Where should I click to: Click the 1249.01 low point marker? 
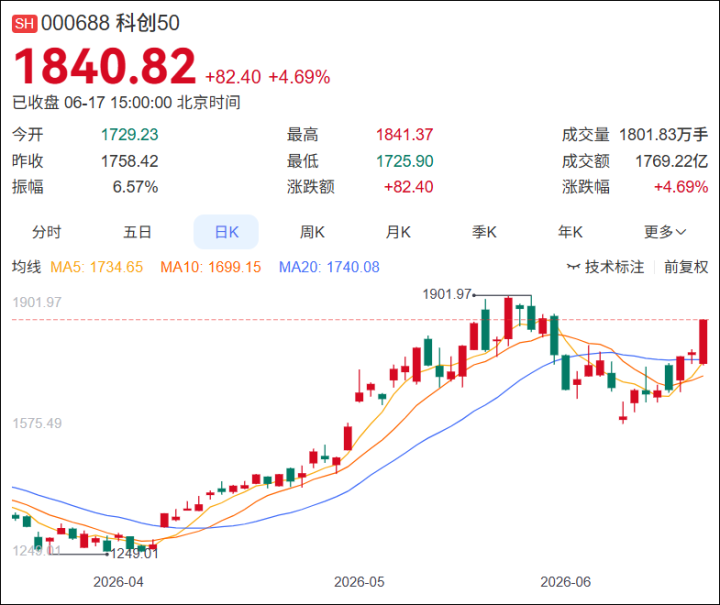pos(134,554)
